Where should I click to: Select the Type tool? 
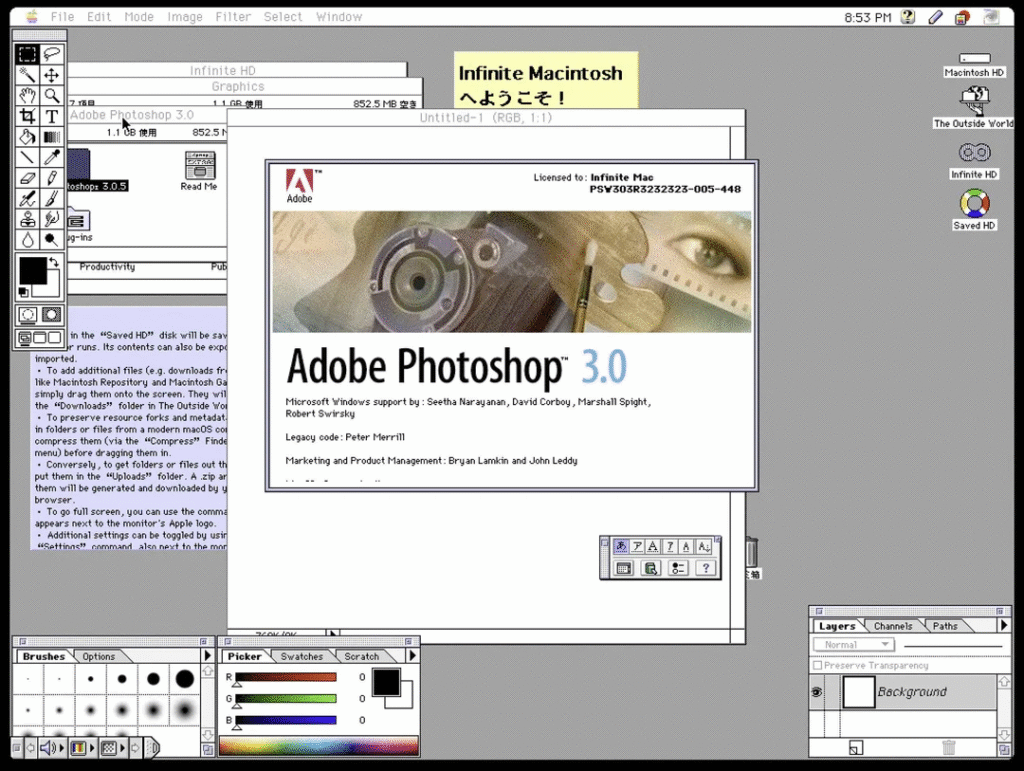point(52,116)
